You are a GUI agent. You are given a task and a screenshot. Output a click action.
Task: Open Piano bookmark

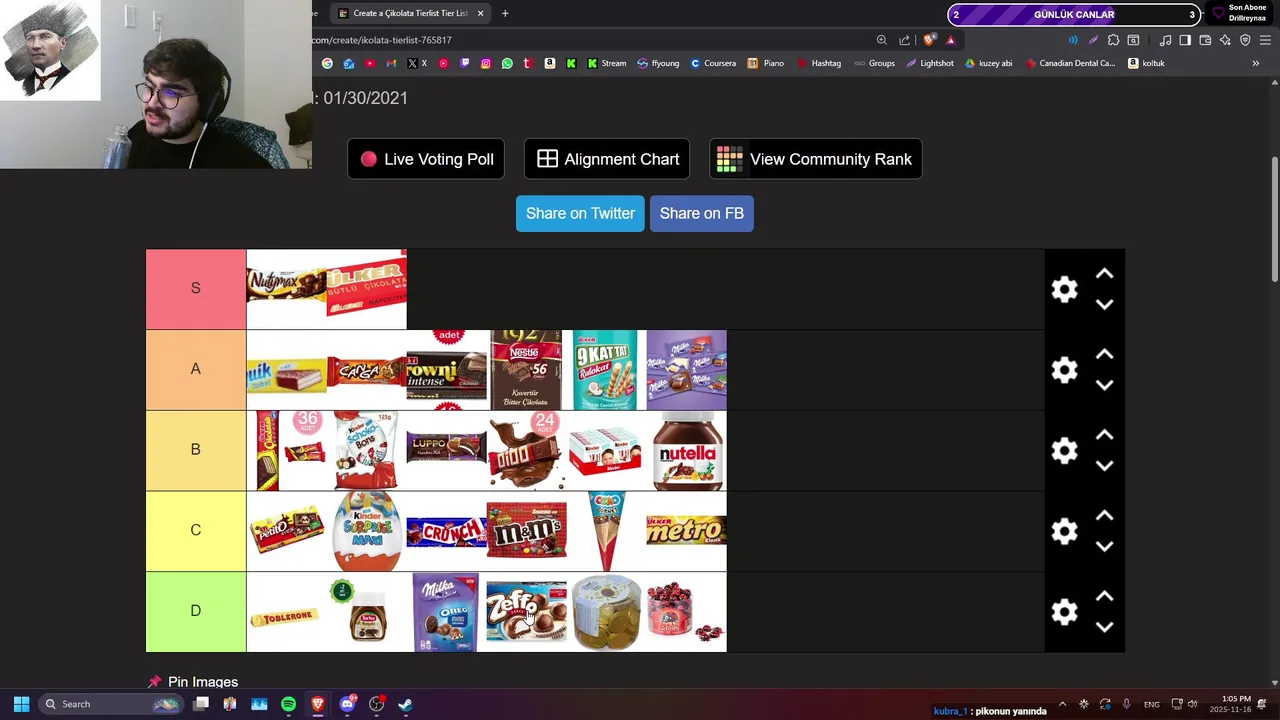[x=766, y=63]
